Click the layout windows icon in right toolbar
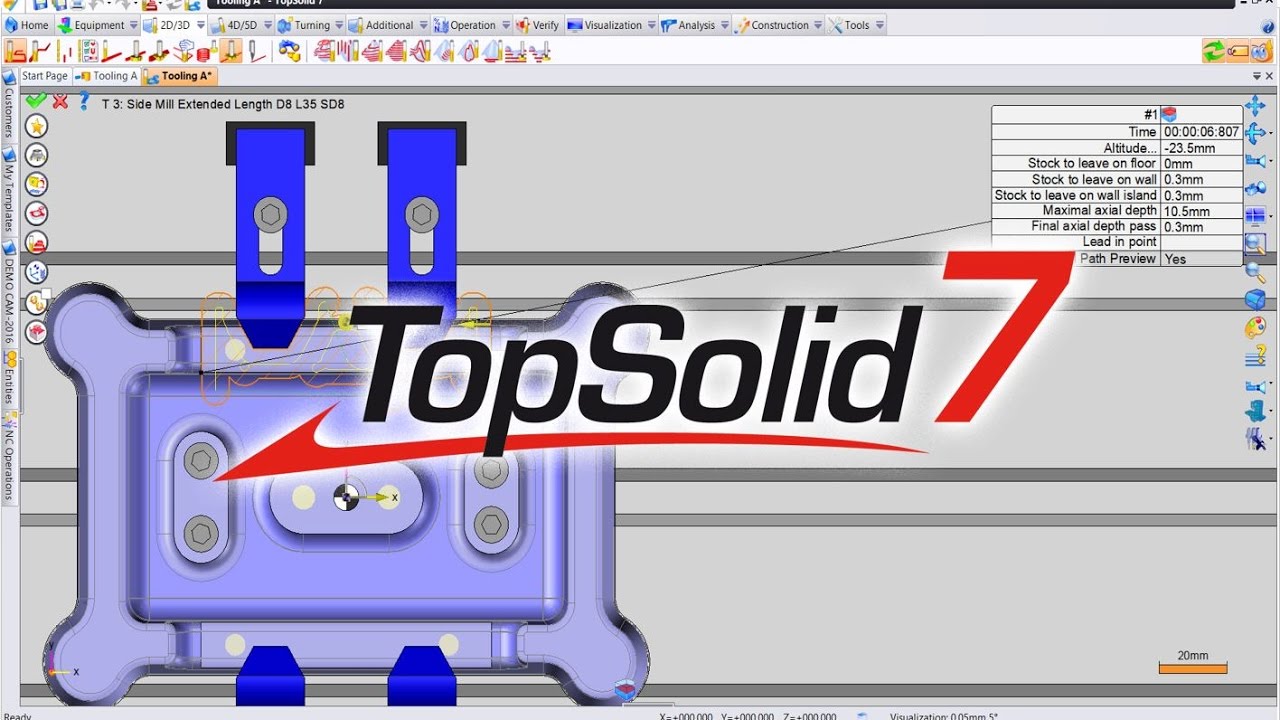This screenshot has height=720, width=1280. click(x=1255, y=216)
